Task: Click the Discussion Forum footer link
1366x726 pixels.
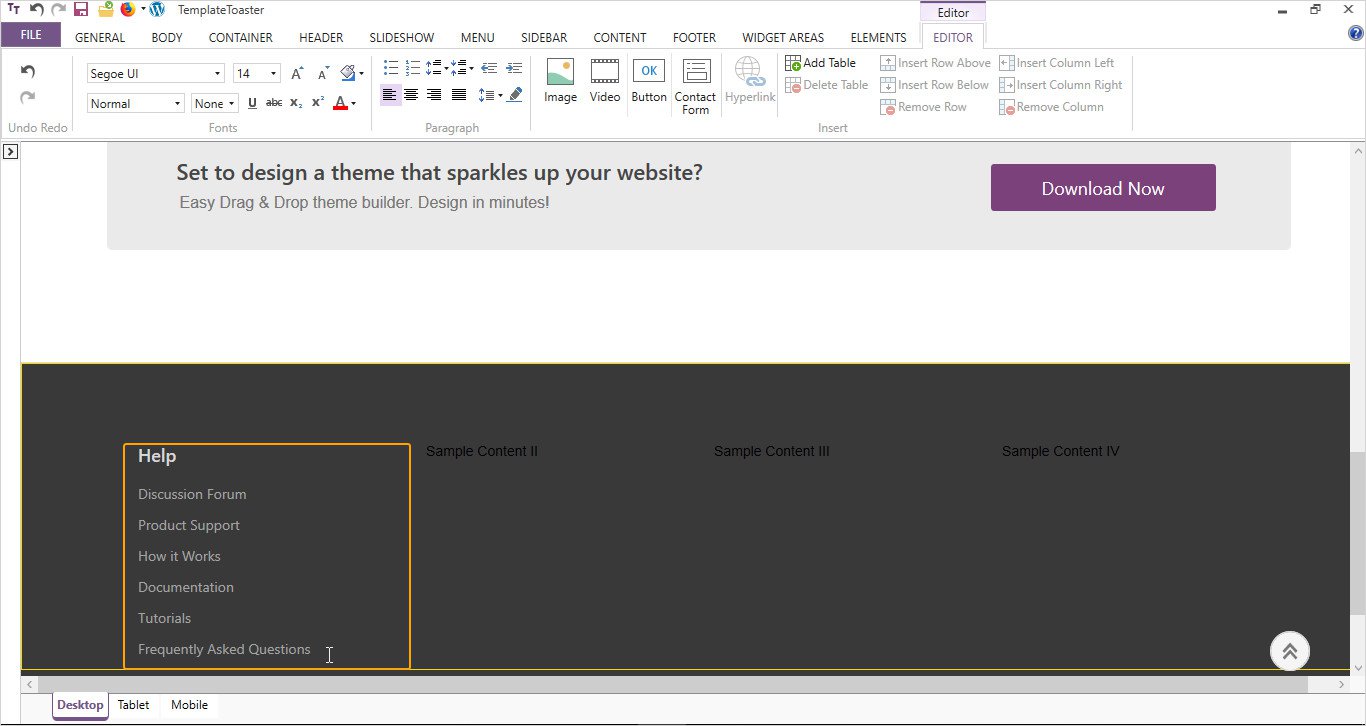Action: click(x=192, y=494)
